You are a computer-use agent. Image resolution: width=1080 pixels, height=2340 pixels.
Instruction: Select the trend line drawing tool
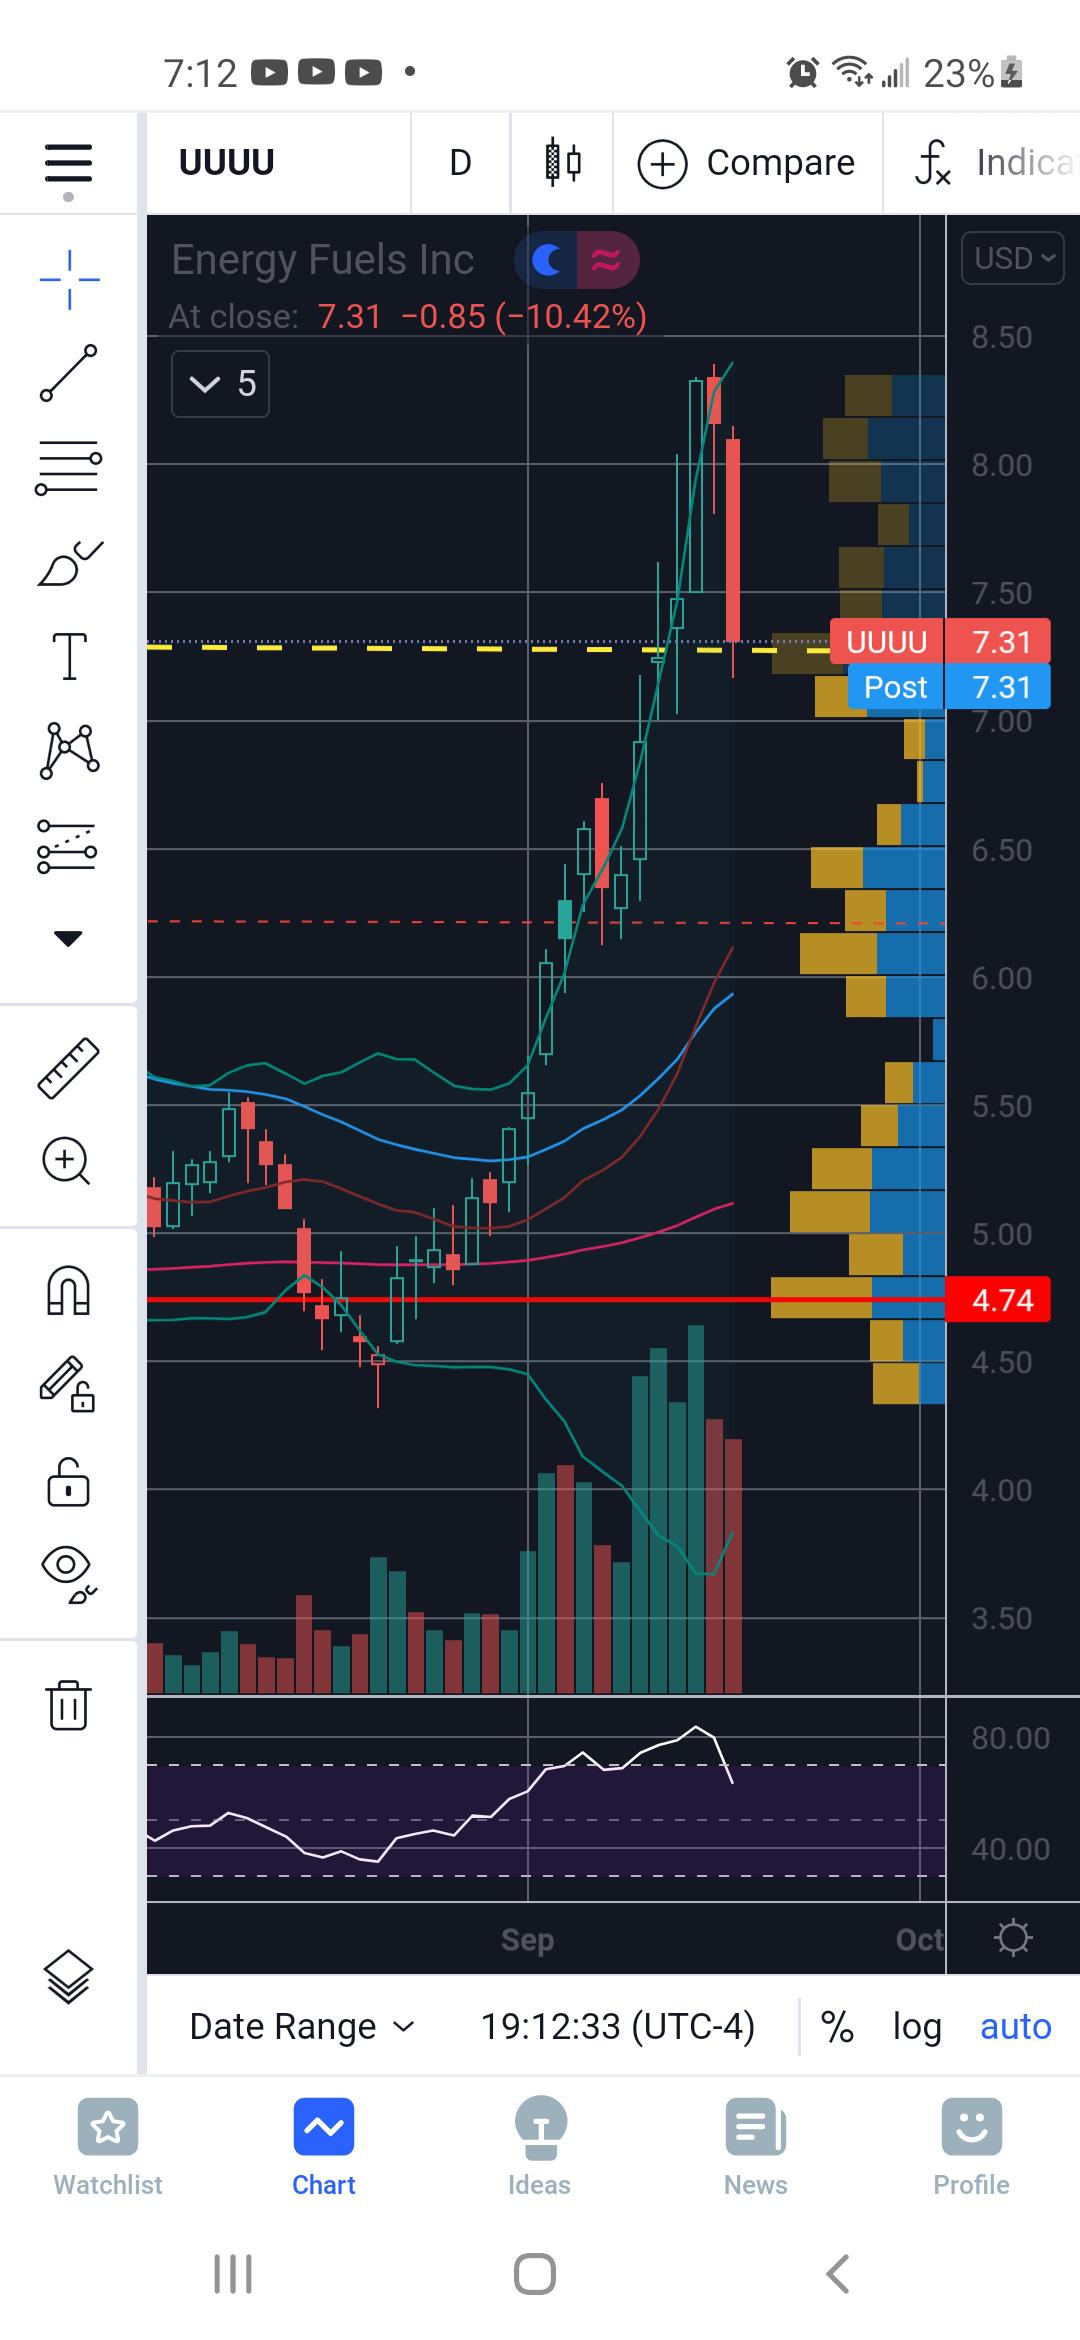coord(68,373)
